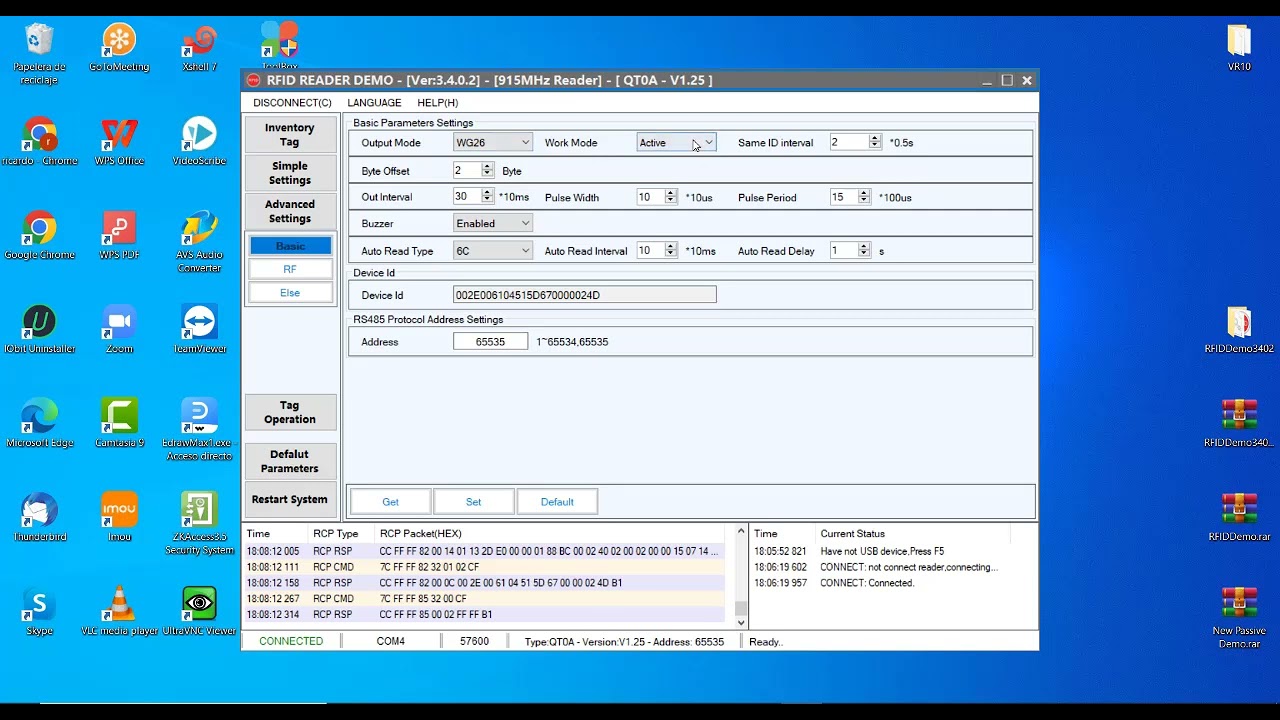Open the Tag Operation section

pyautogui.click(x=290, y=412)
